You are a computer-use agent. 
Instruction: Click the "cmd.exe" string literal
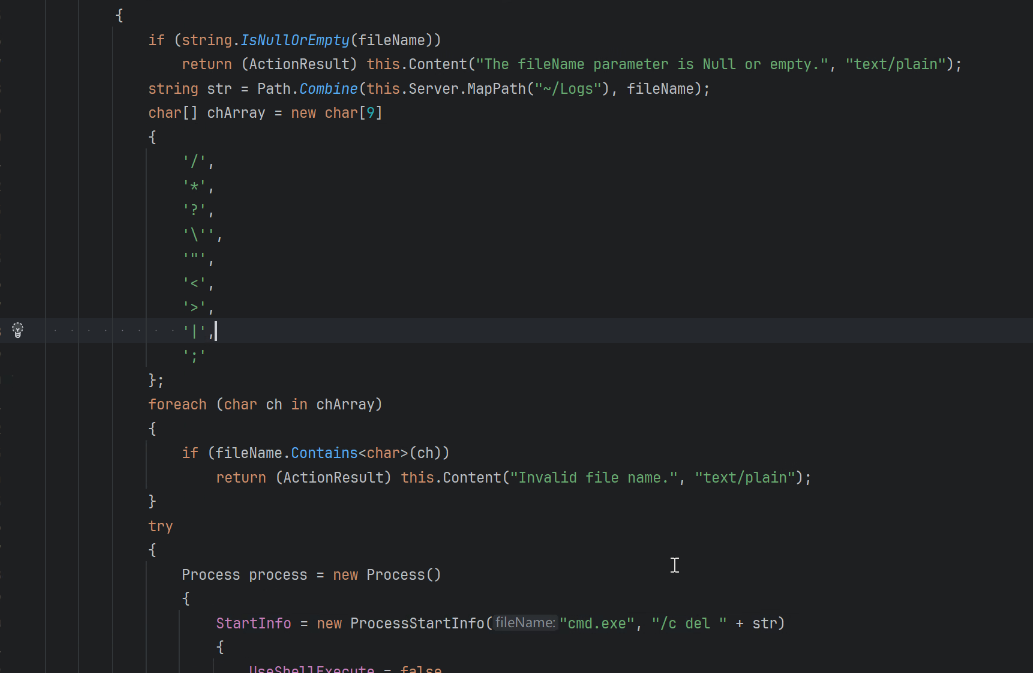(597, 623)
